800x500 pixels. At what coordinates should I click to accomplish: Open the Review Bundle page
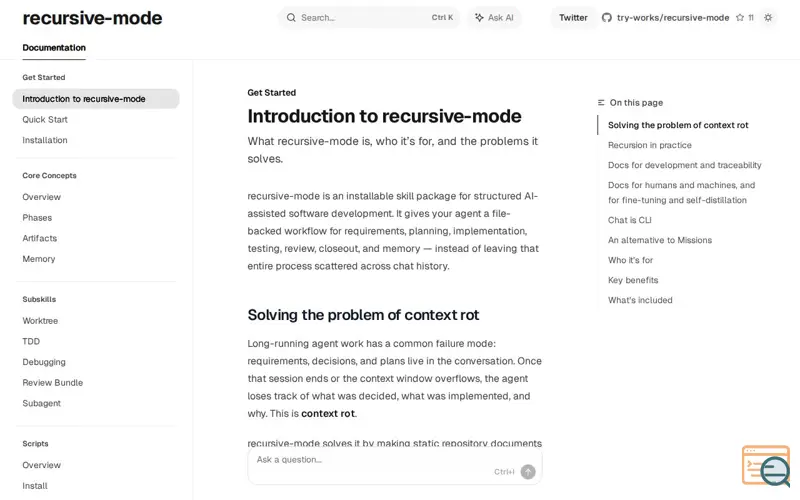(x=53, y=383)
